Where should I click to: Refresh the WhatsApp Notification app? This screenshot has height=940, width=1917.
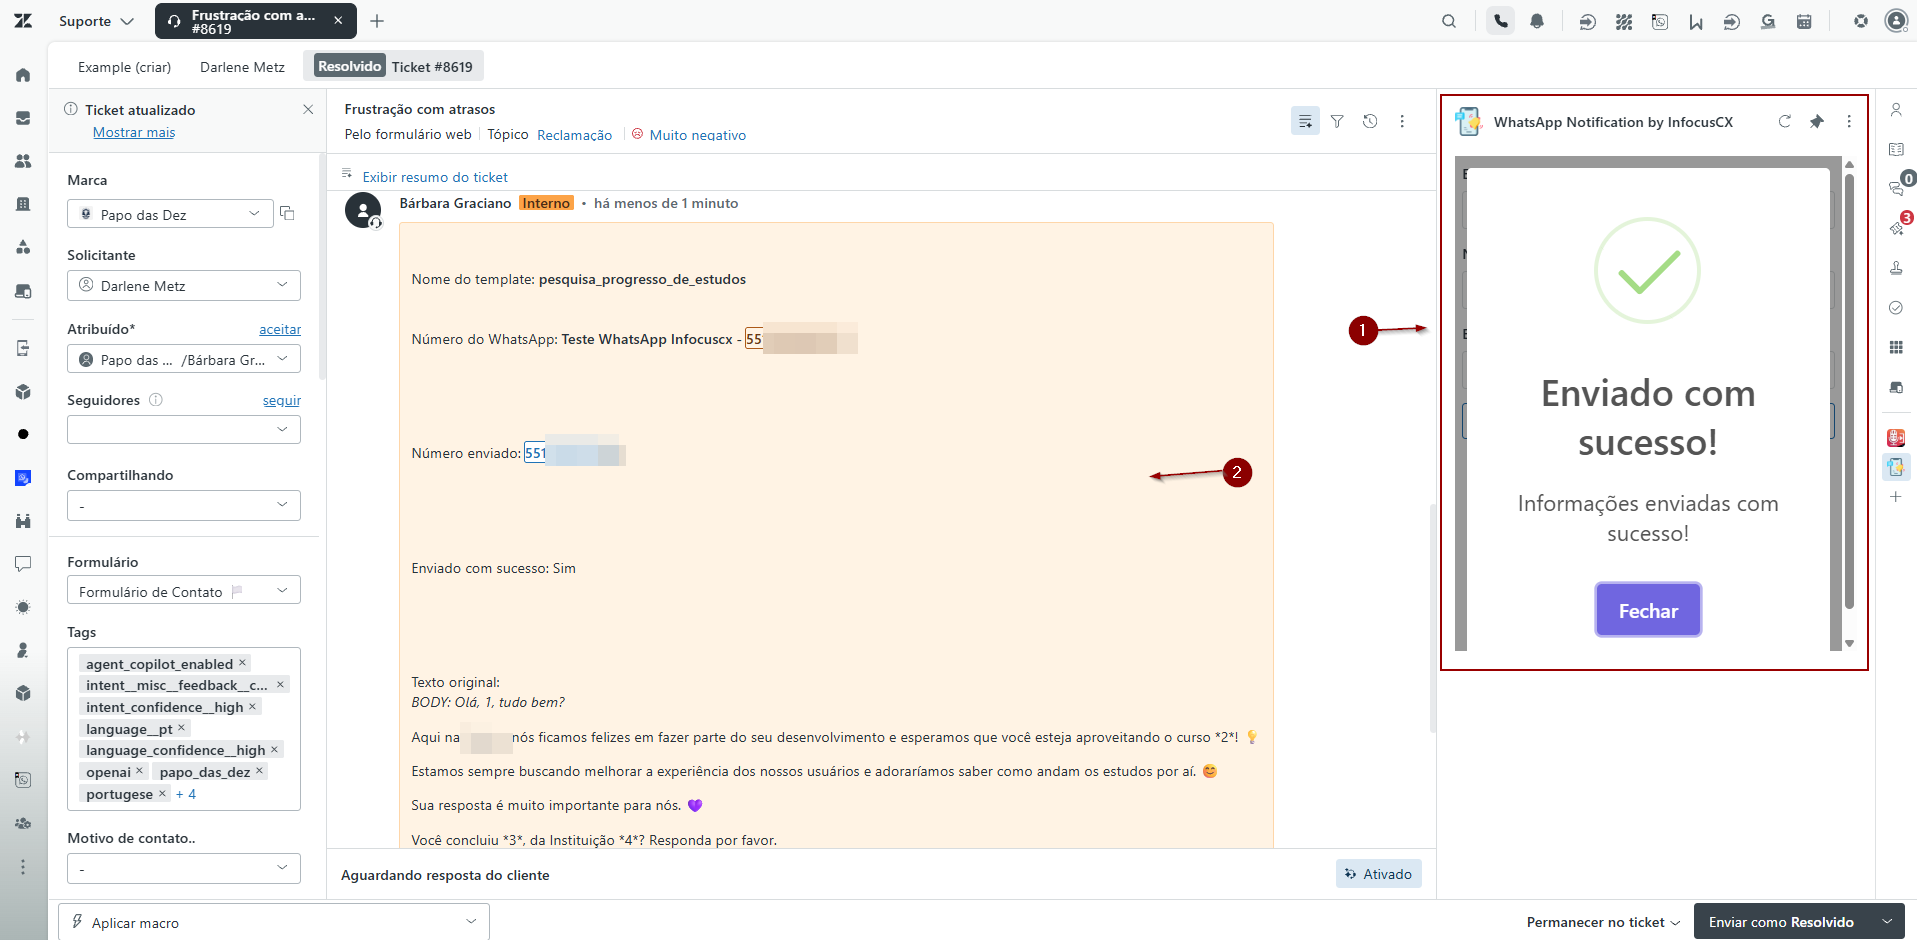point(1784,121)
